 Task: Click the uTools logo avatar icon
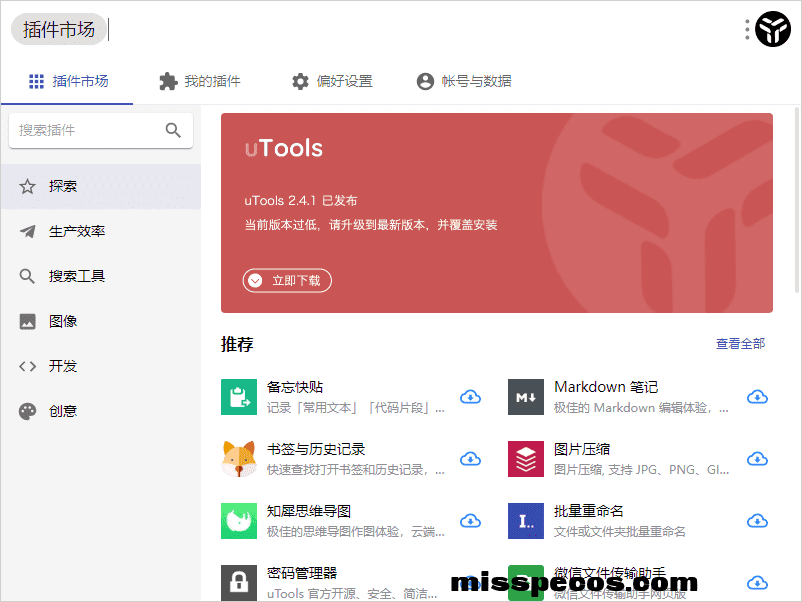tap(773, 30)
